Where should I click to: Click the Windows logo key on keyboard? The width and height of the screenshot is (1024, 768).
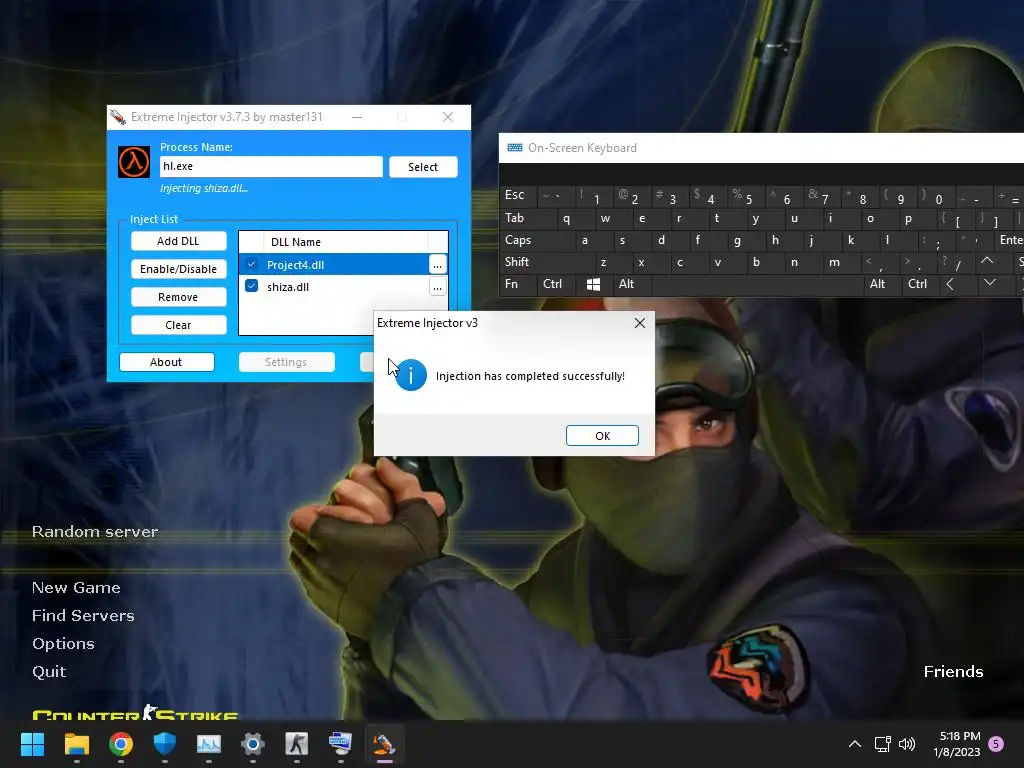(593, 284)
